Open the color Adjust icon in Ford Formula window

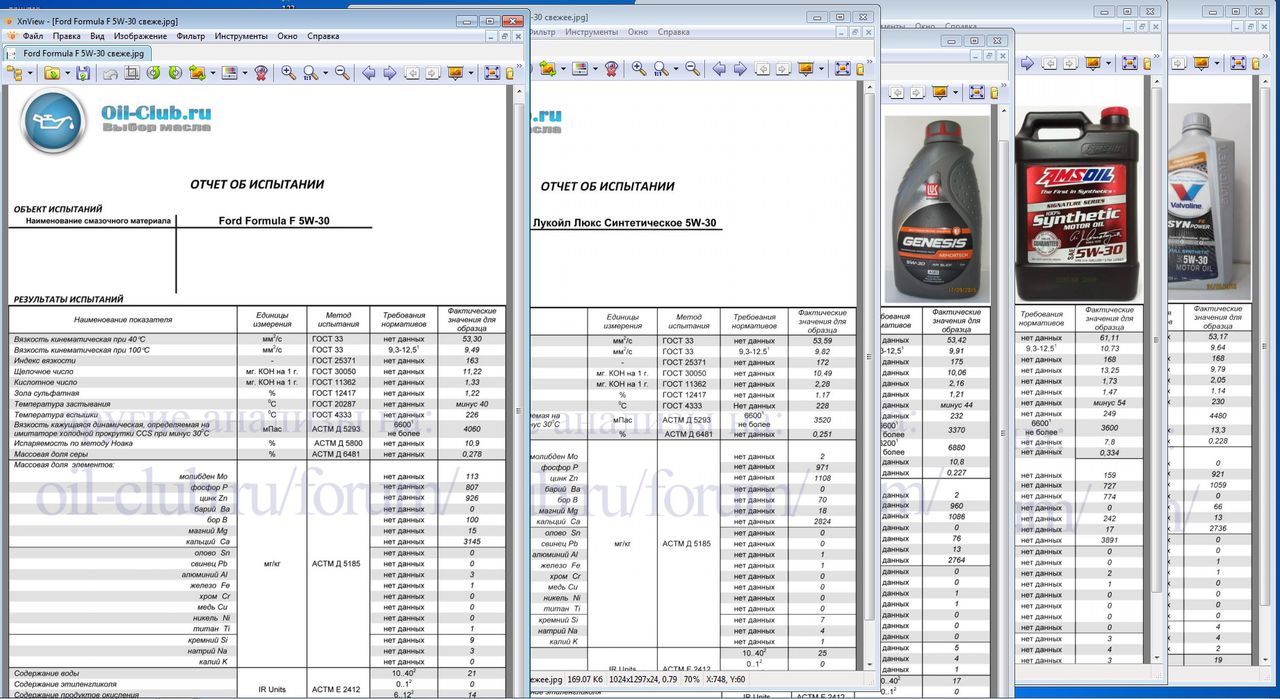(229, 73)
